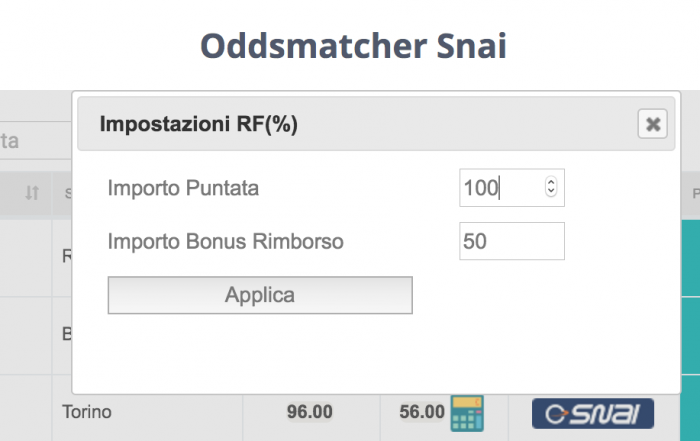Click the 56.00 odds value
The width and height of the screenshot is (700, 441).
pyautogui.click(x=422, y=412)
